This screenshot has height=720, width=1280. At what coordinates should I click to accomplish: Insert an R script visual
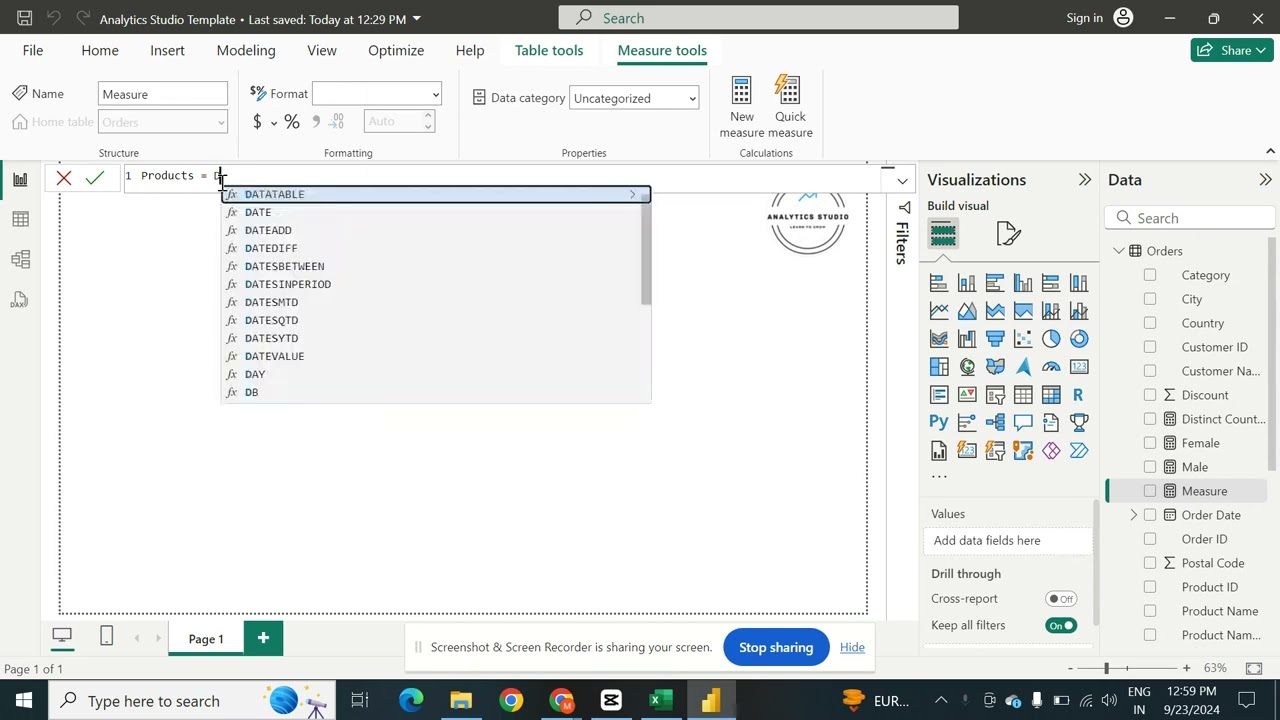[1079, 395]
